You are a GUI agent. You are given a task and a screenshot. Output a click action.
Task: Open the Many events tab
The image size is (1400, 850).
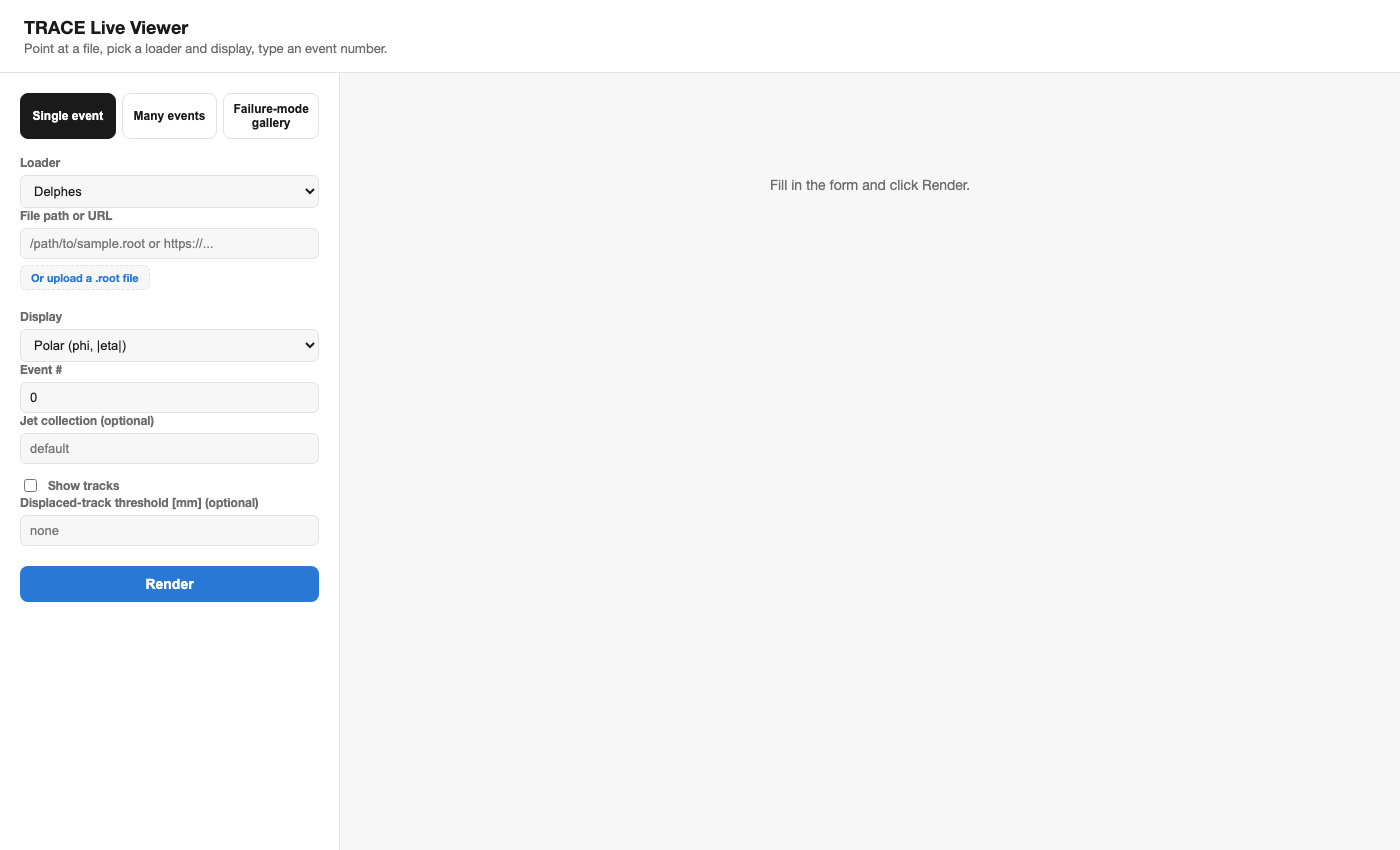pos(169,116)
